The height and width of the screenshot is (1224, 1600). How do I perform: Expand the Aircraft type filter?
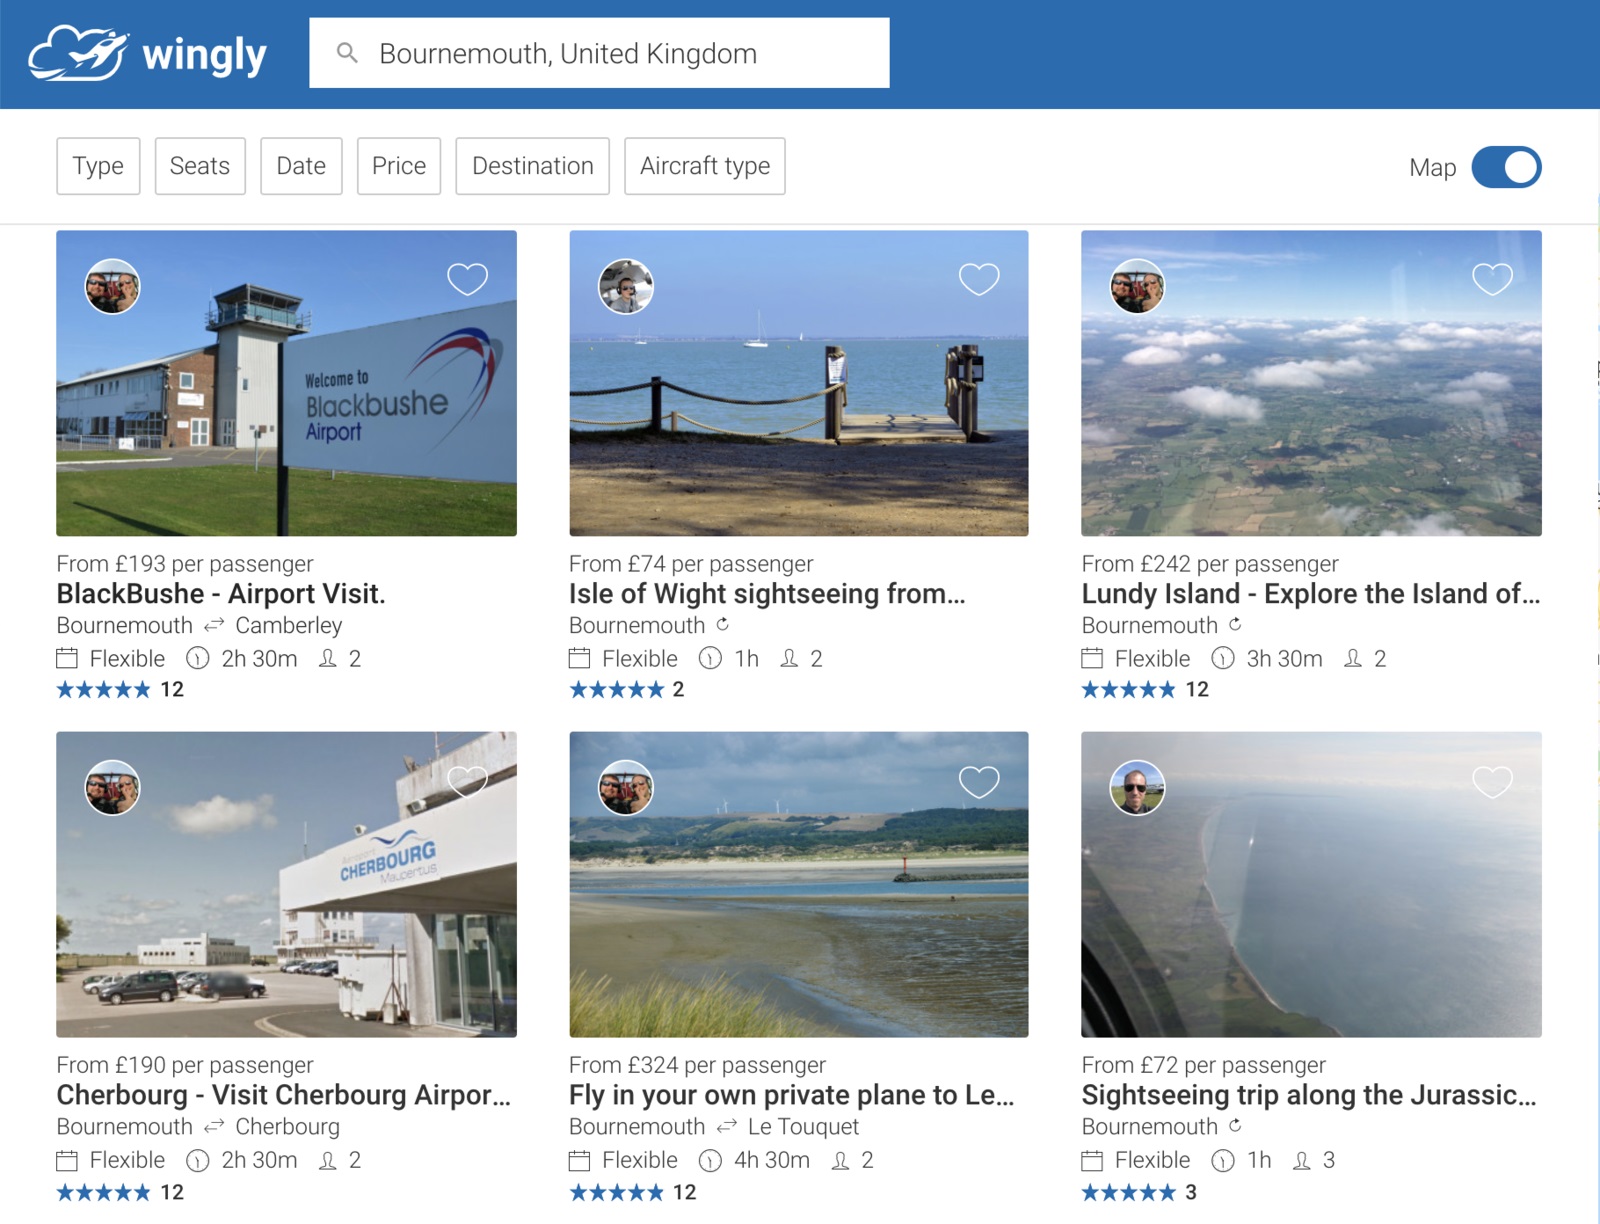(705, 166)
